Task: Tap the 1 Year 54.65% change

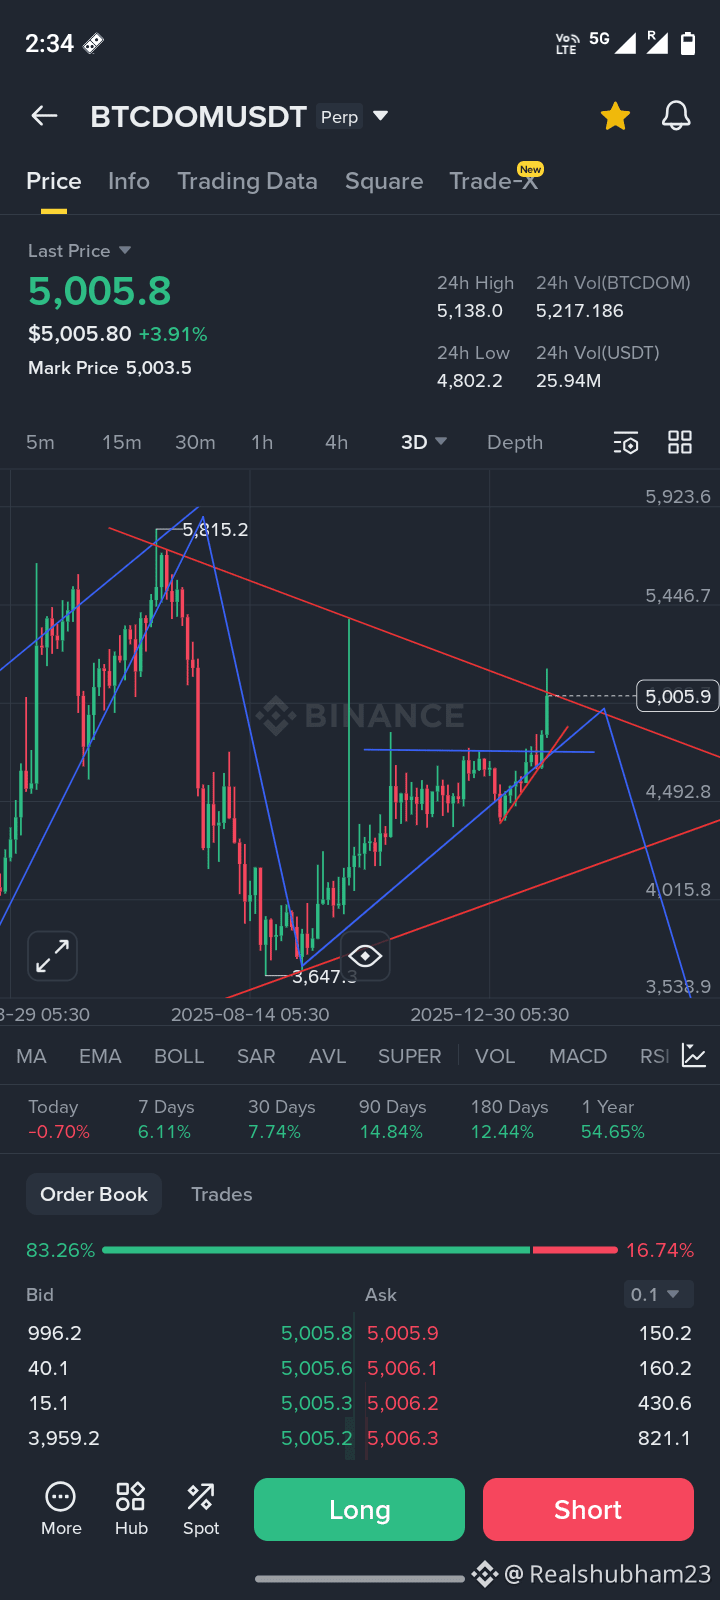Action: [613, 1119]
